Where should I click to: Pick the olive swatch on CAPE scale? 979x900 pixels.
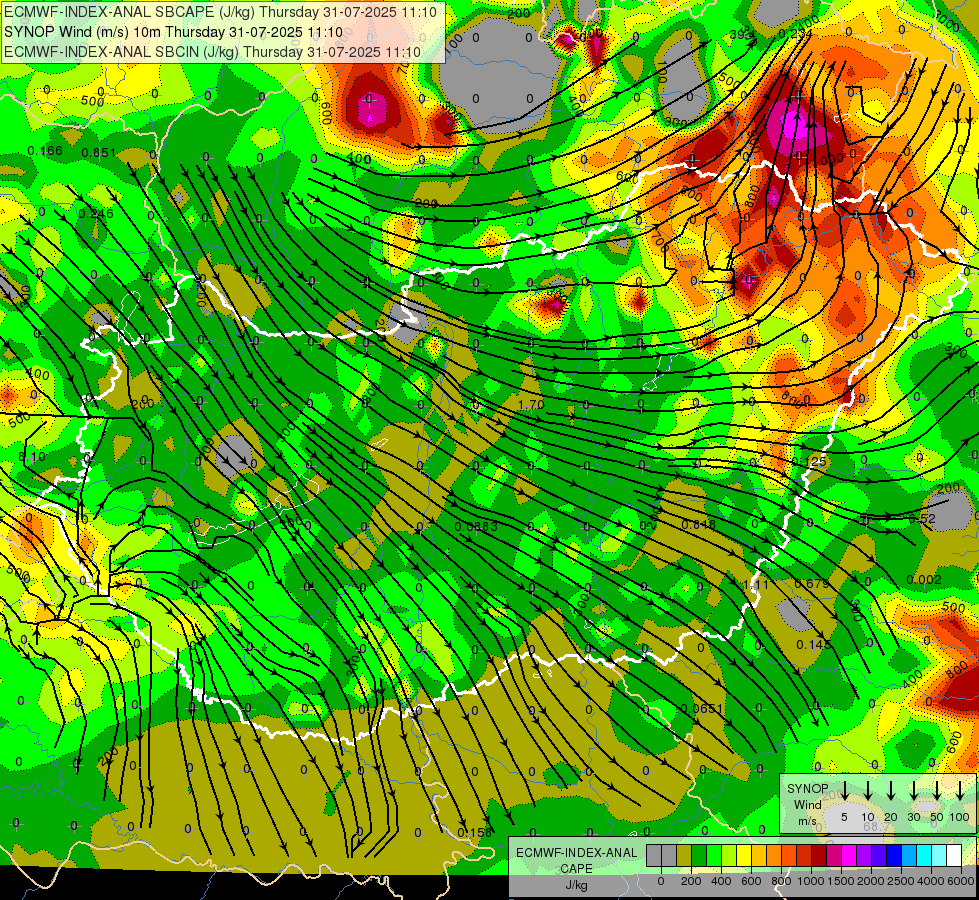(684, 855)
